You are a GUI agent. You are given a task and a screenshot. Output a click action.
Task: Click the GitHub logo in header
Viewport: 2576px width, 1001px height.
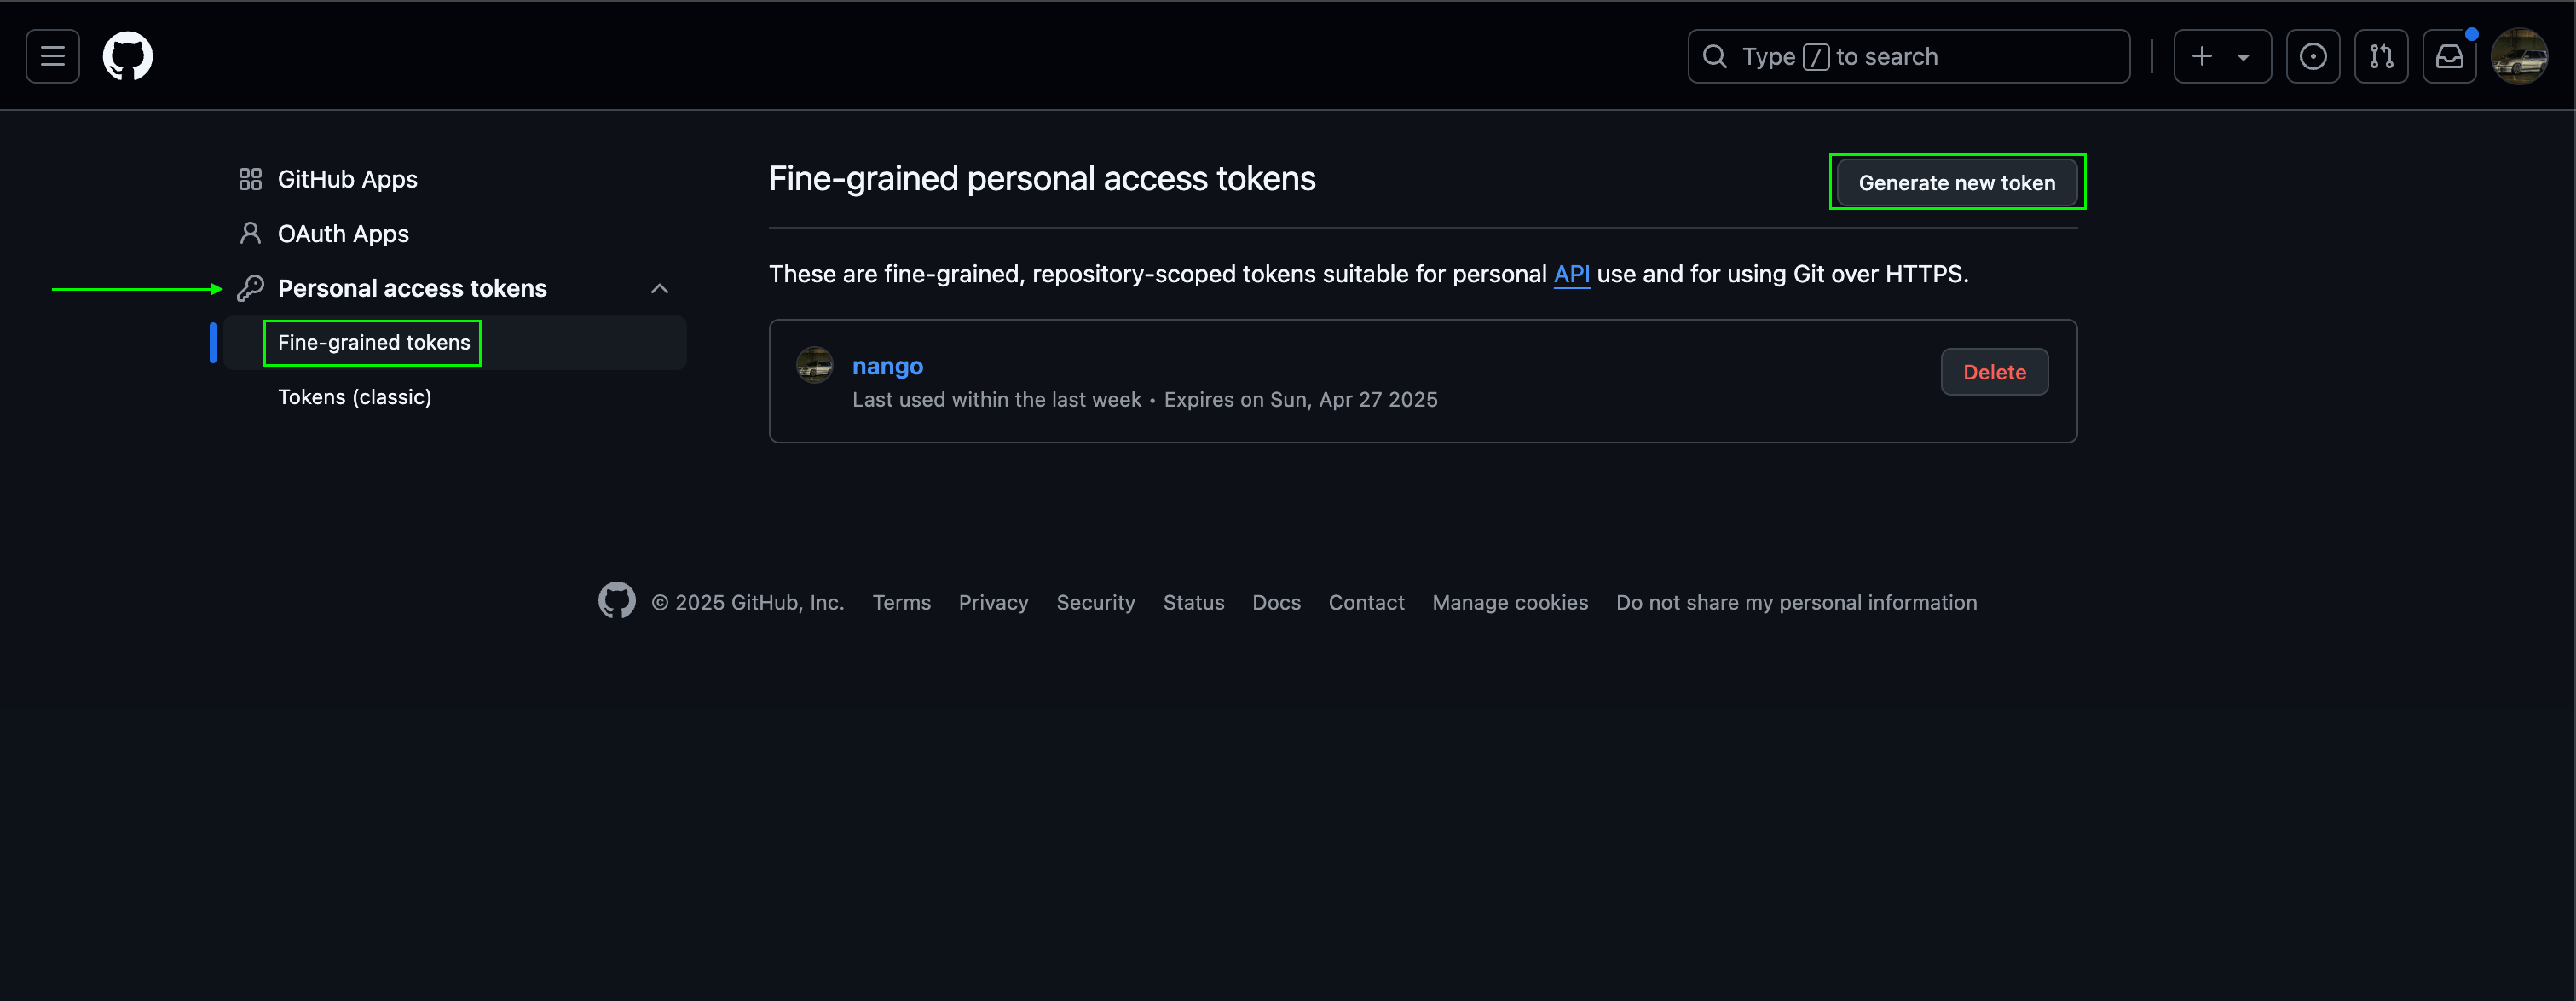(x=128, y=56)
